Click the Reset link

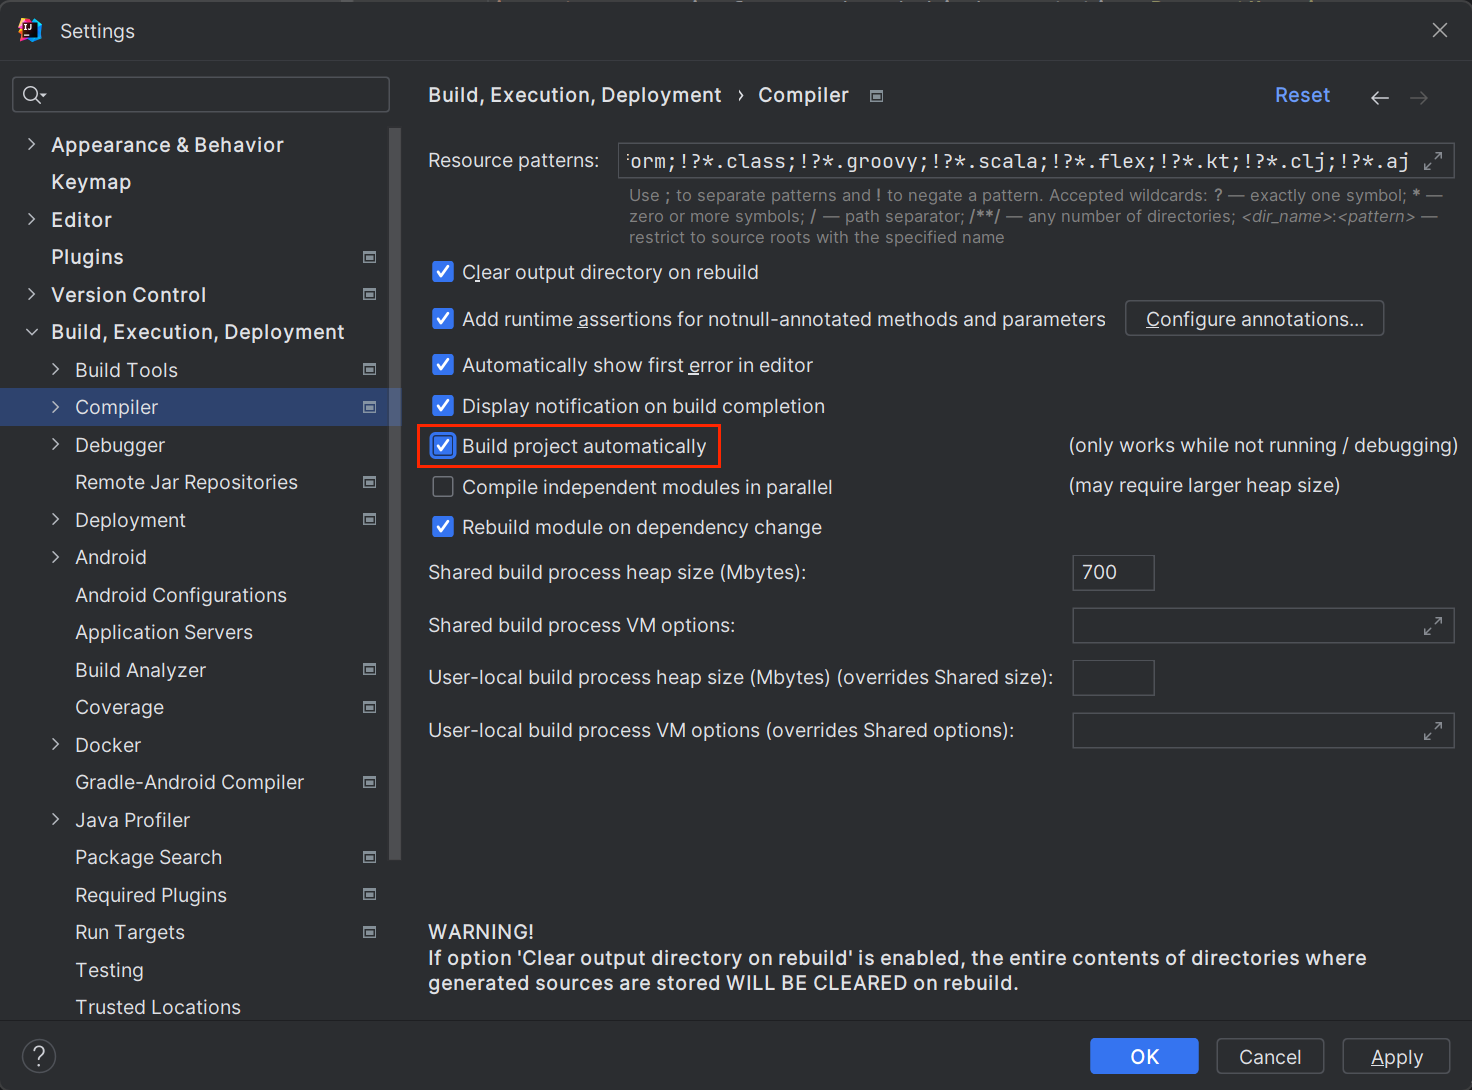(1302, 95)
